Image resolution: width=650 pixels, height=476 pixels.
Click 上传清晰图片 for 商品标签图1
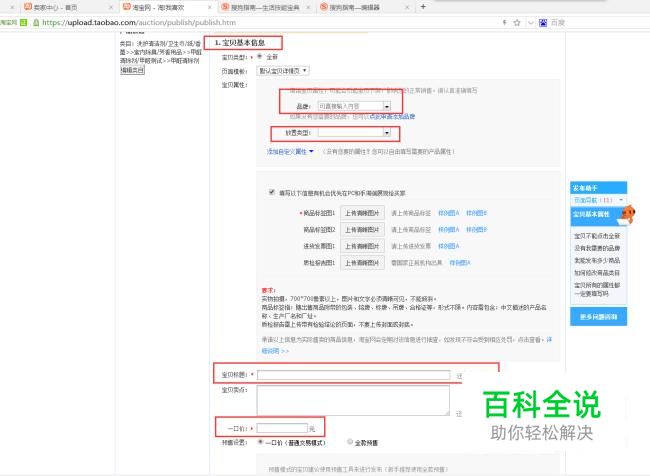(362, 213)
